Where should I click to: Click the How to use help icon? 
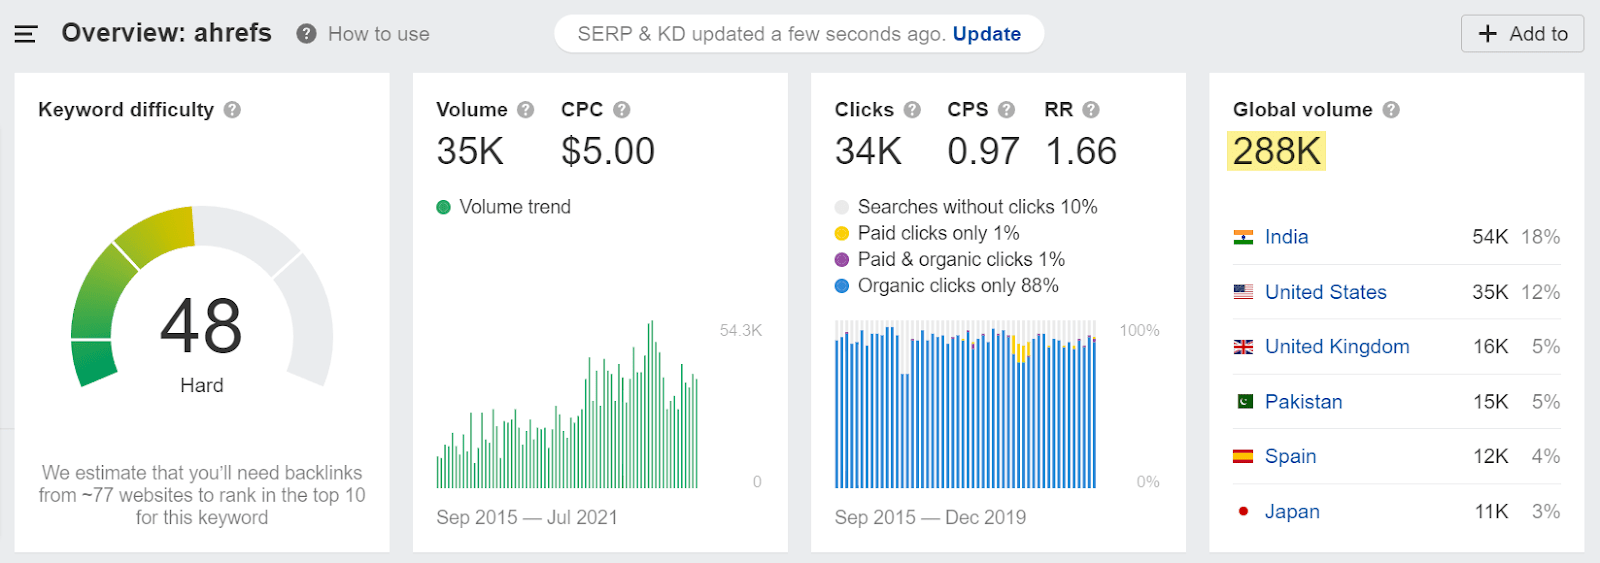coord(307,34)
